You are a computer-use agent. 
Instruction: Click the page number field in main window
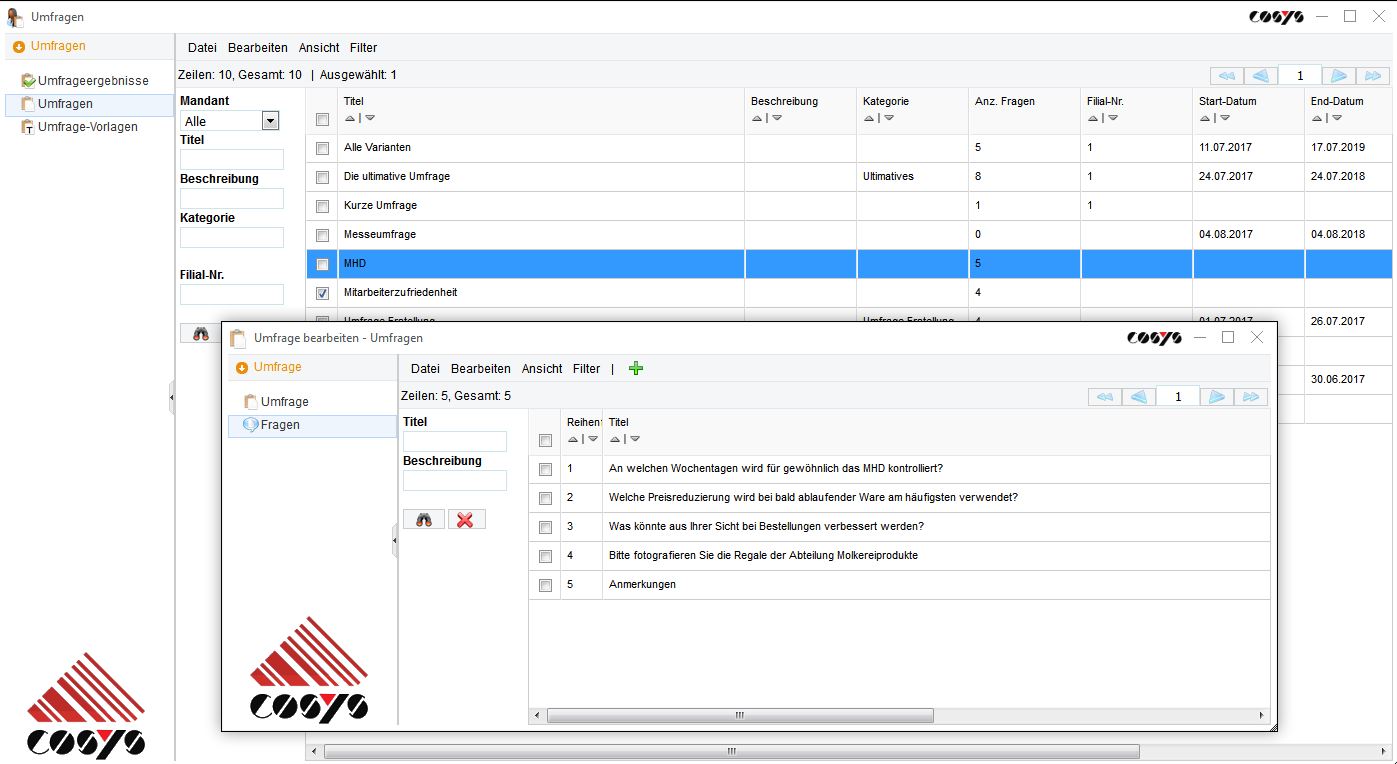1300,76
